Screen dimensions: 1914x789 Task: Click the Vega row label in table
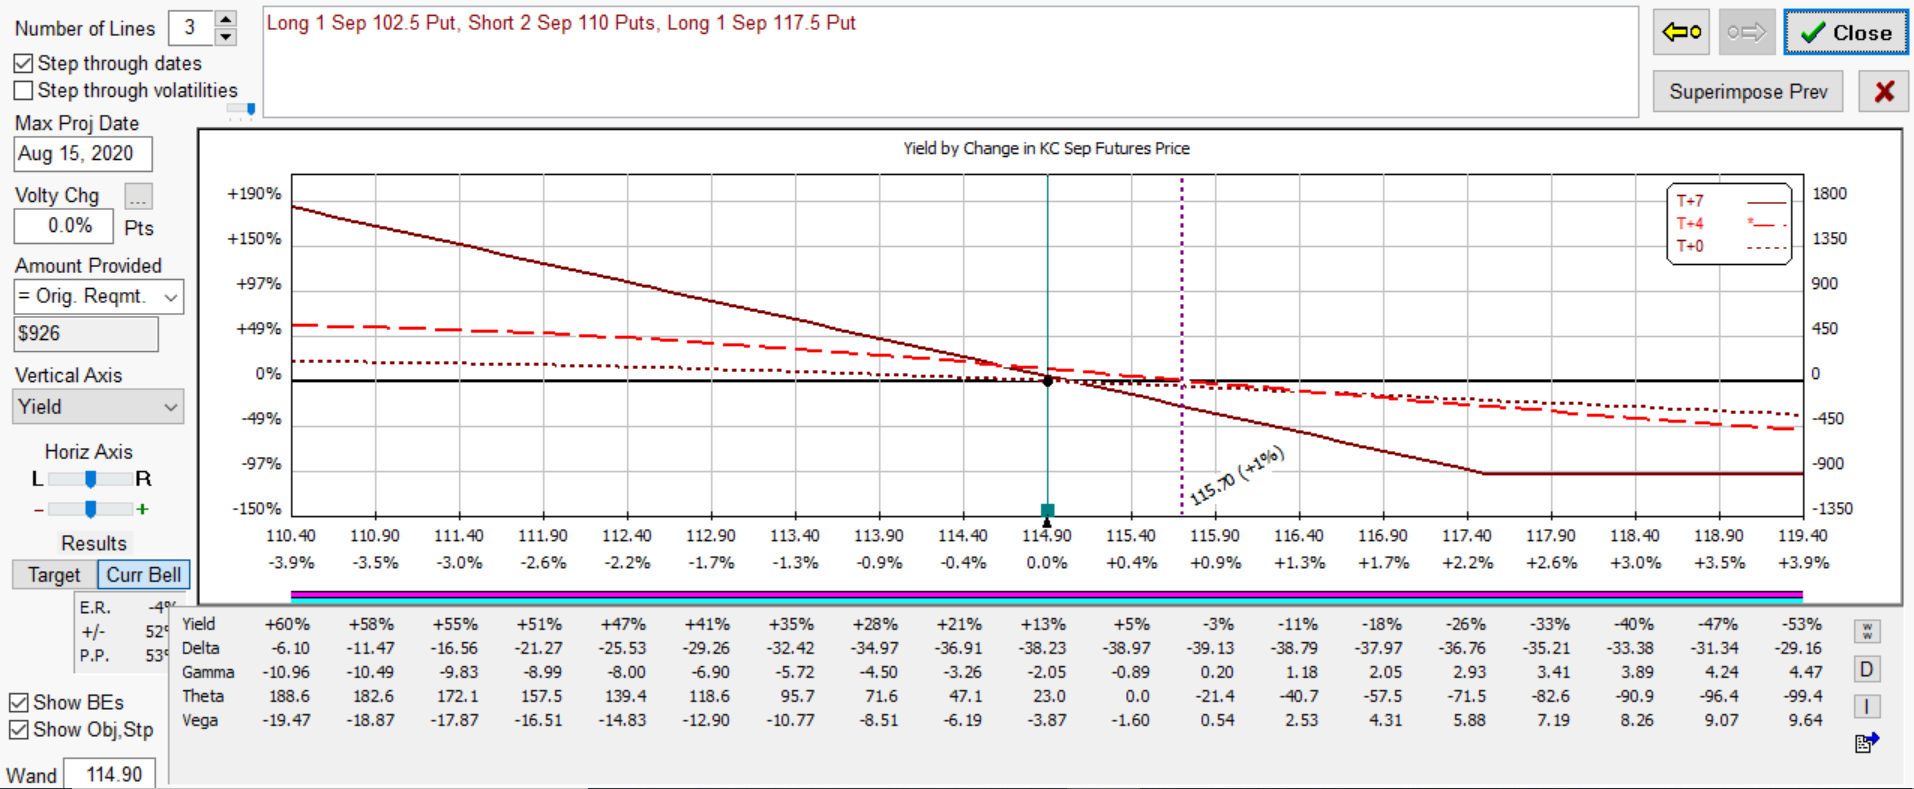[x=199, y=720]
